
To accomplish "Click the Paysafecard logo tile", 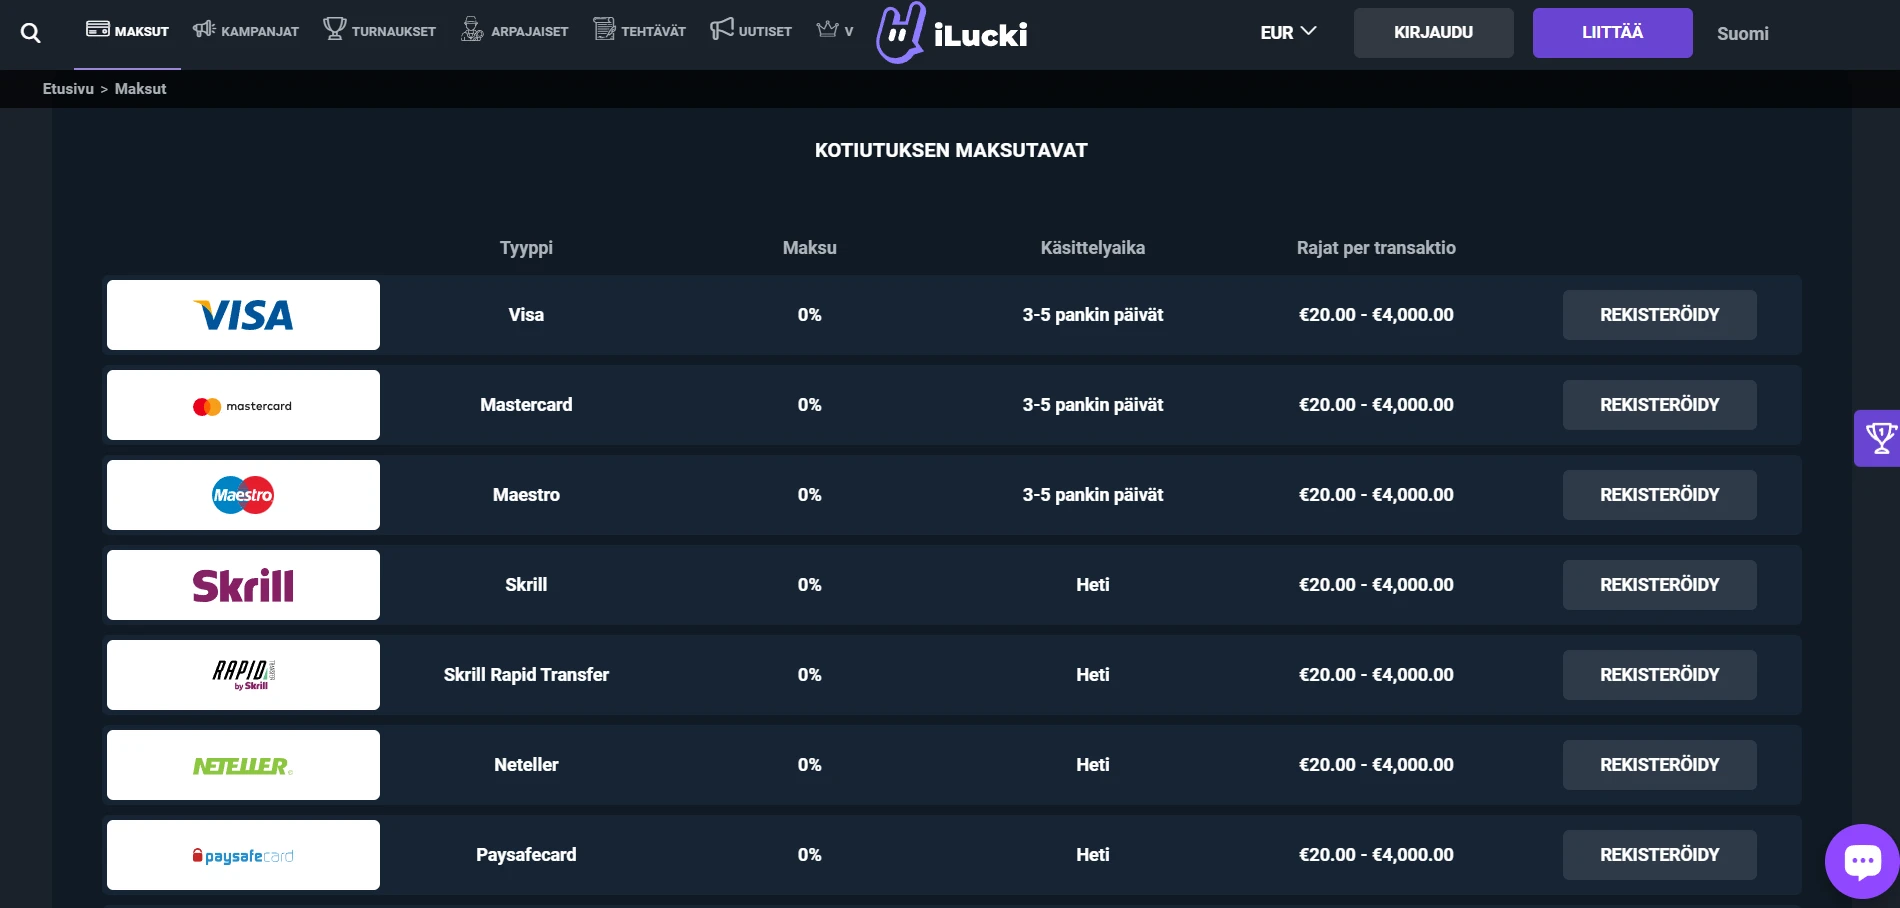I will tap(243, 855).
